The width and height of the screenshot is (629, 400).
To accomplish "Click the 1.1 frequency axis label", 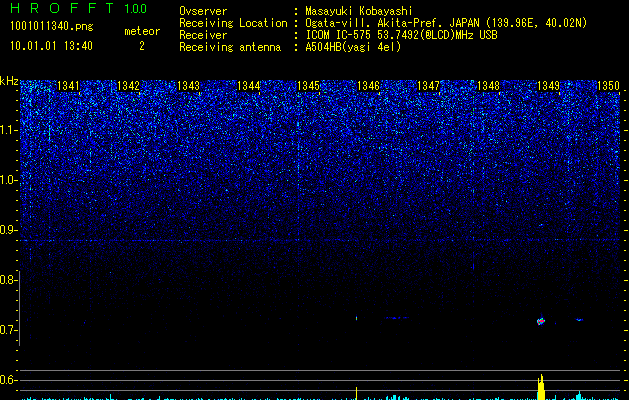I will (8, 130).
